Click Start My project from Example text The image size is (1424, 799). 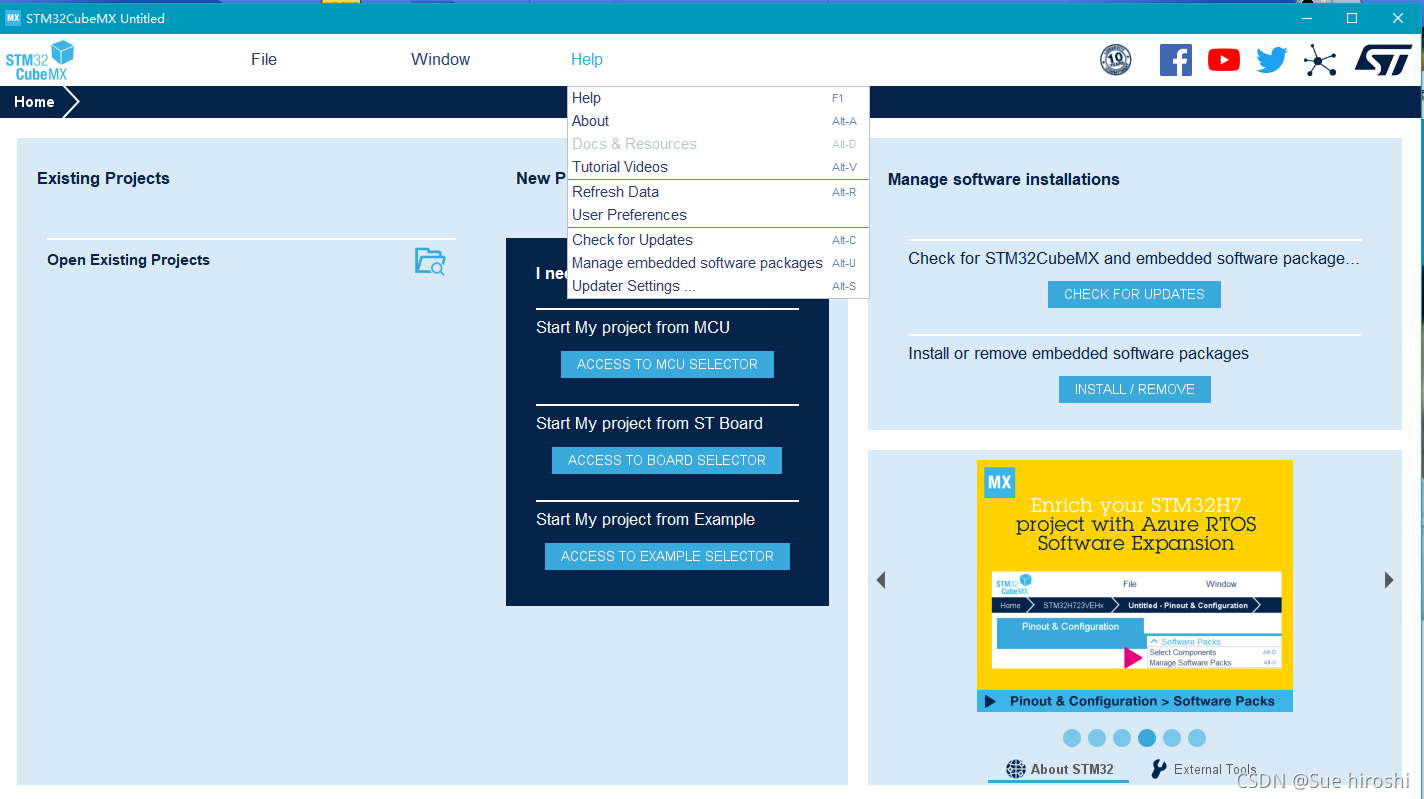coord(645,519)
